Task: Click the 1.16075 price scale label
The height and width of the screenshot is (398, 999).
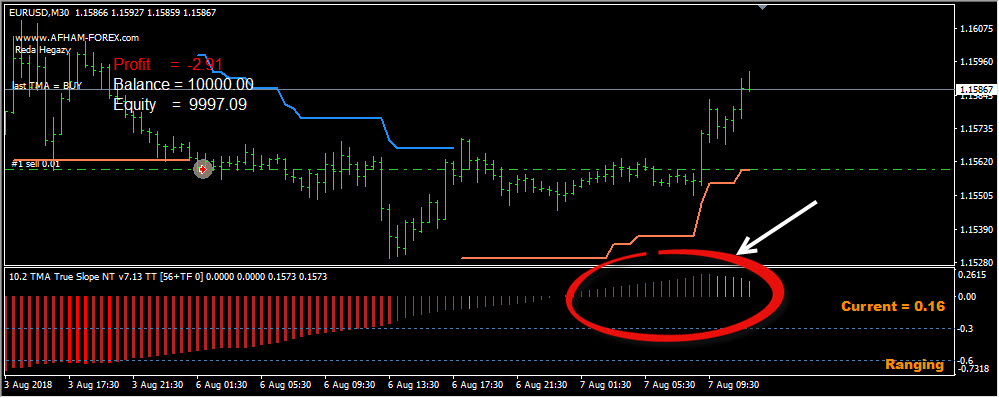Action: coord(975,29)
